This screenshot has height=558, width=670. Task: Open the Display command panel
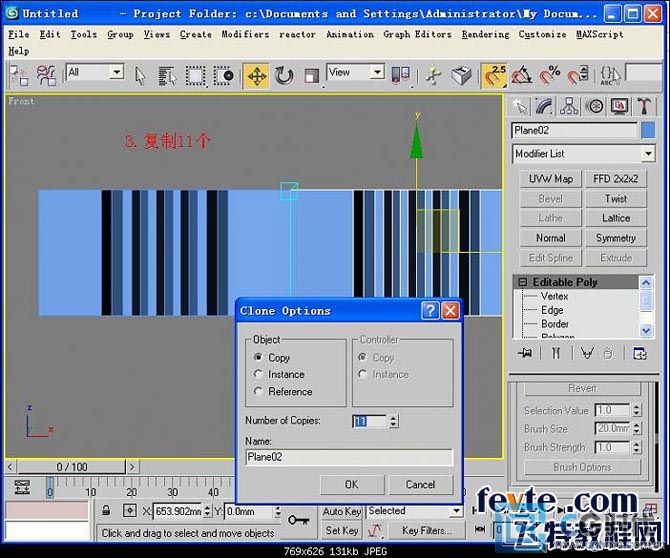[619, 106]
